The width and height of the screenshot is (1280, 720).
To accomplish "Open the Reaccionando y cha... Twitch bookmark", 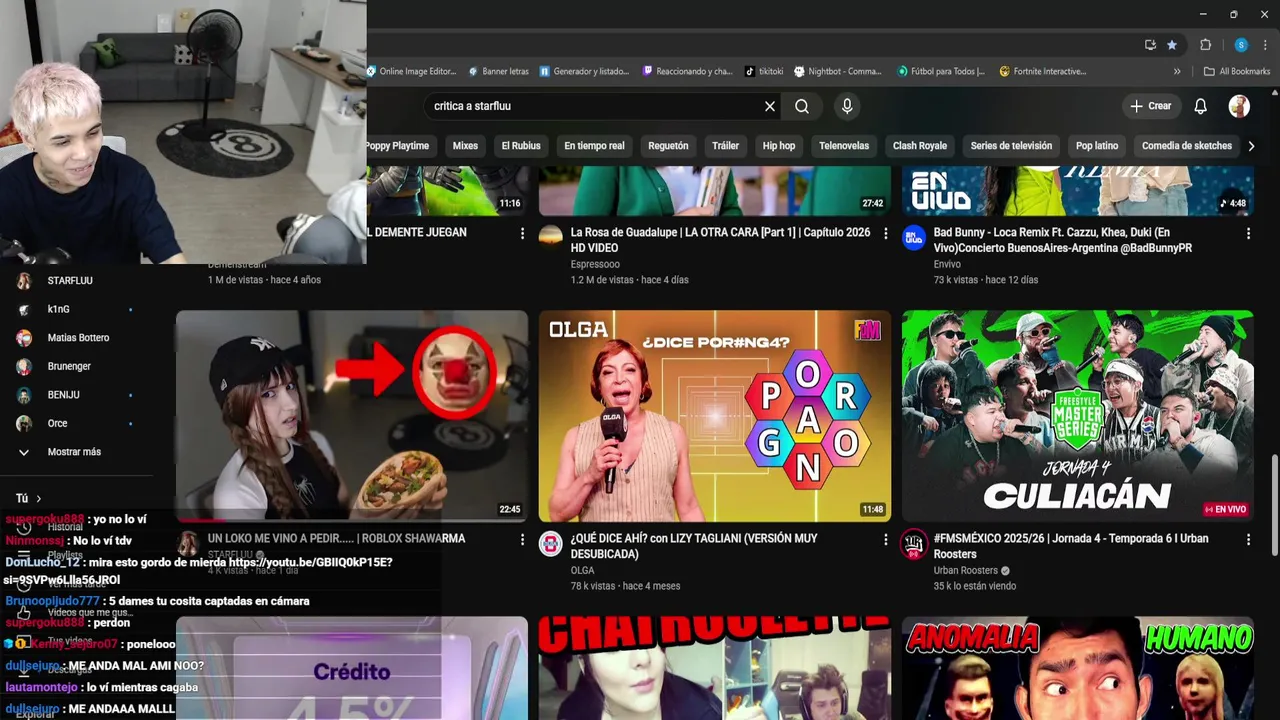I will tap(688, 72).
